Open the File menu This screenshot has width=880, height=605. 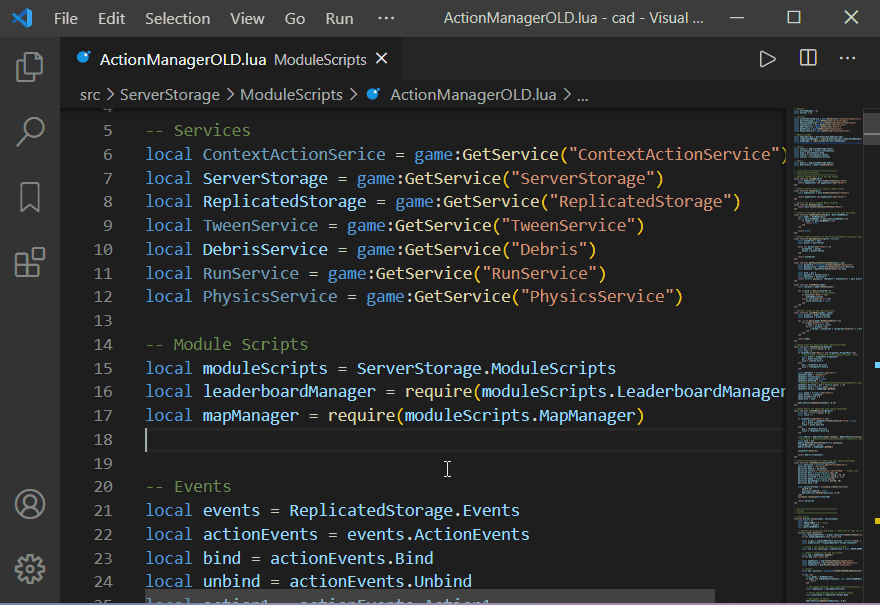[x=66, y=19]
